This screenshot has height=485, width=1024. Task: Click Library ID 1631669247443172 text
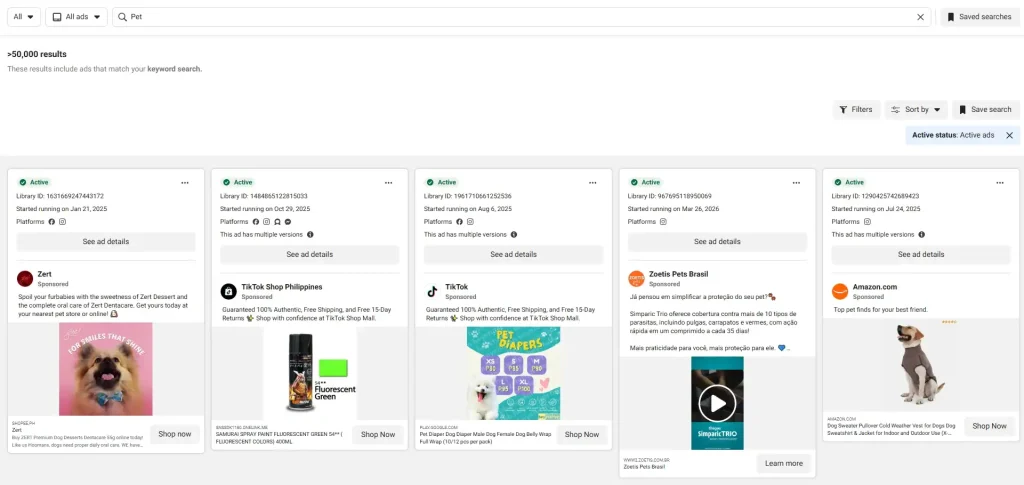tap(60, 196)
